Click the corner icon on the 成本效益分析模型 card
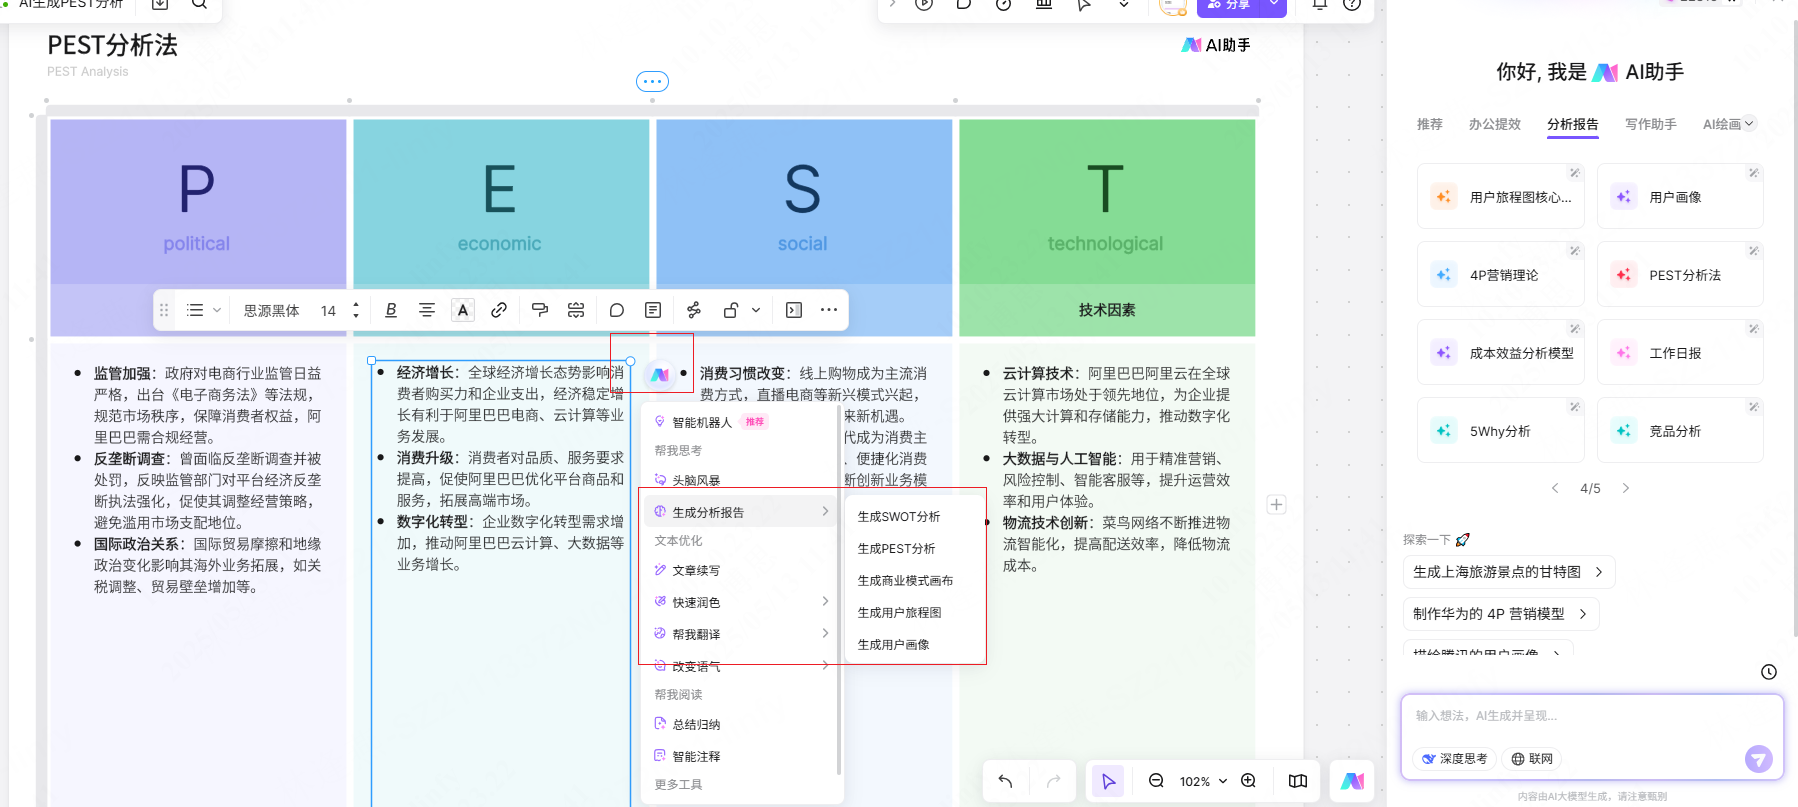1798x807 pixels. click(x=1574, y=329)
